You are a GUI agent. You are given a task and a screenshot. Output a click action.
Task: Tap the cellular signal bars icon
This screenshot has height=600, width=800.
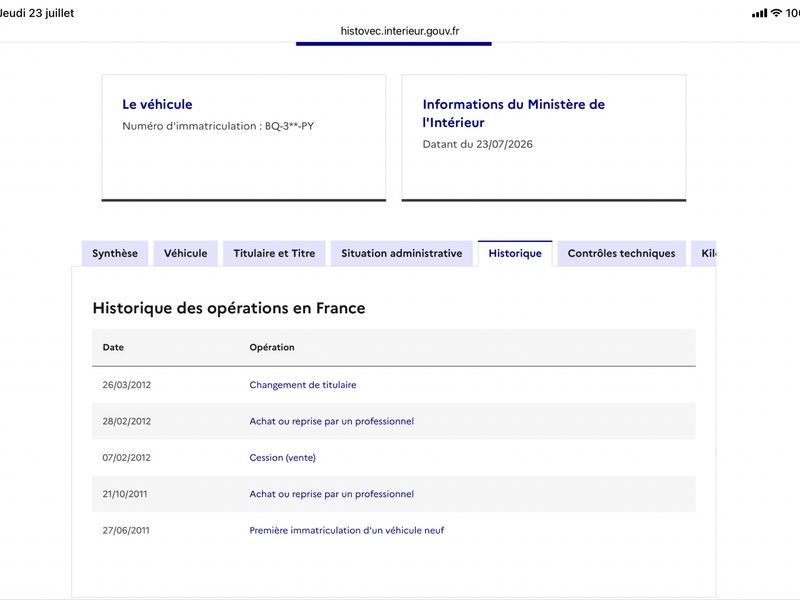pyautogui.click(x=759, y=13)
